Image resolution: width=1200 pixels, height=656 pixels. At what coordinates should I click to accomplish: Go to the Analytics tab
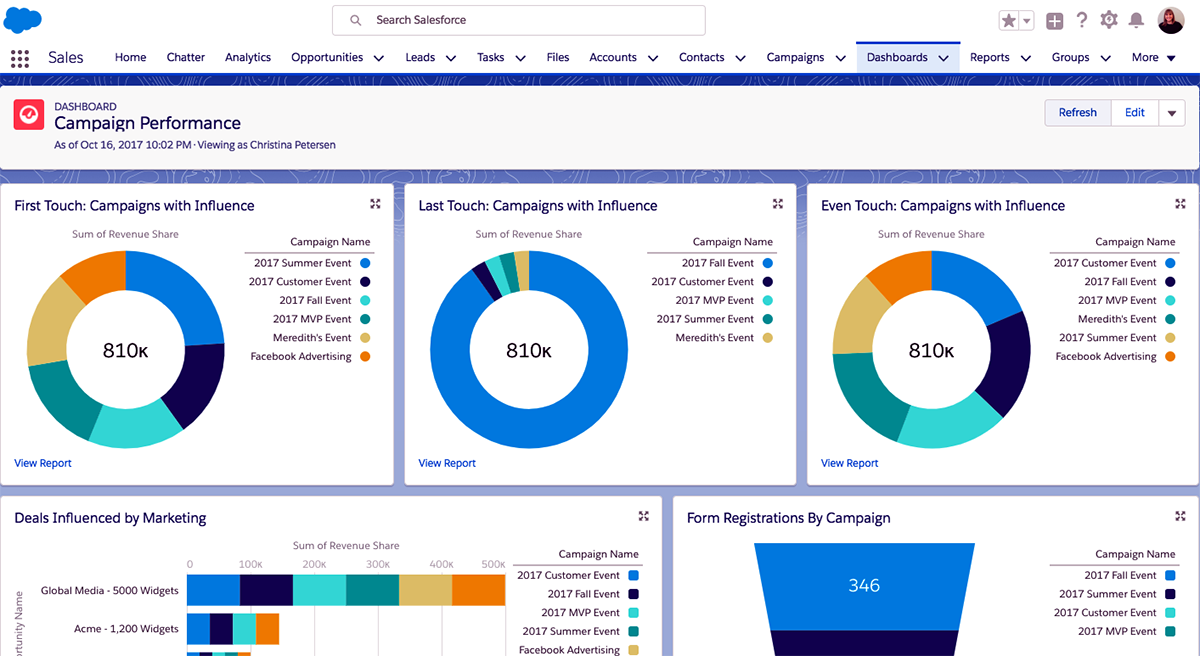pyautogui.click(x=247, y=57)
